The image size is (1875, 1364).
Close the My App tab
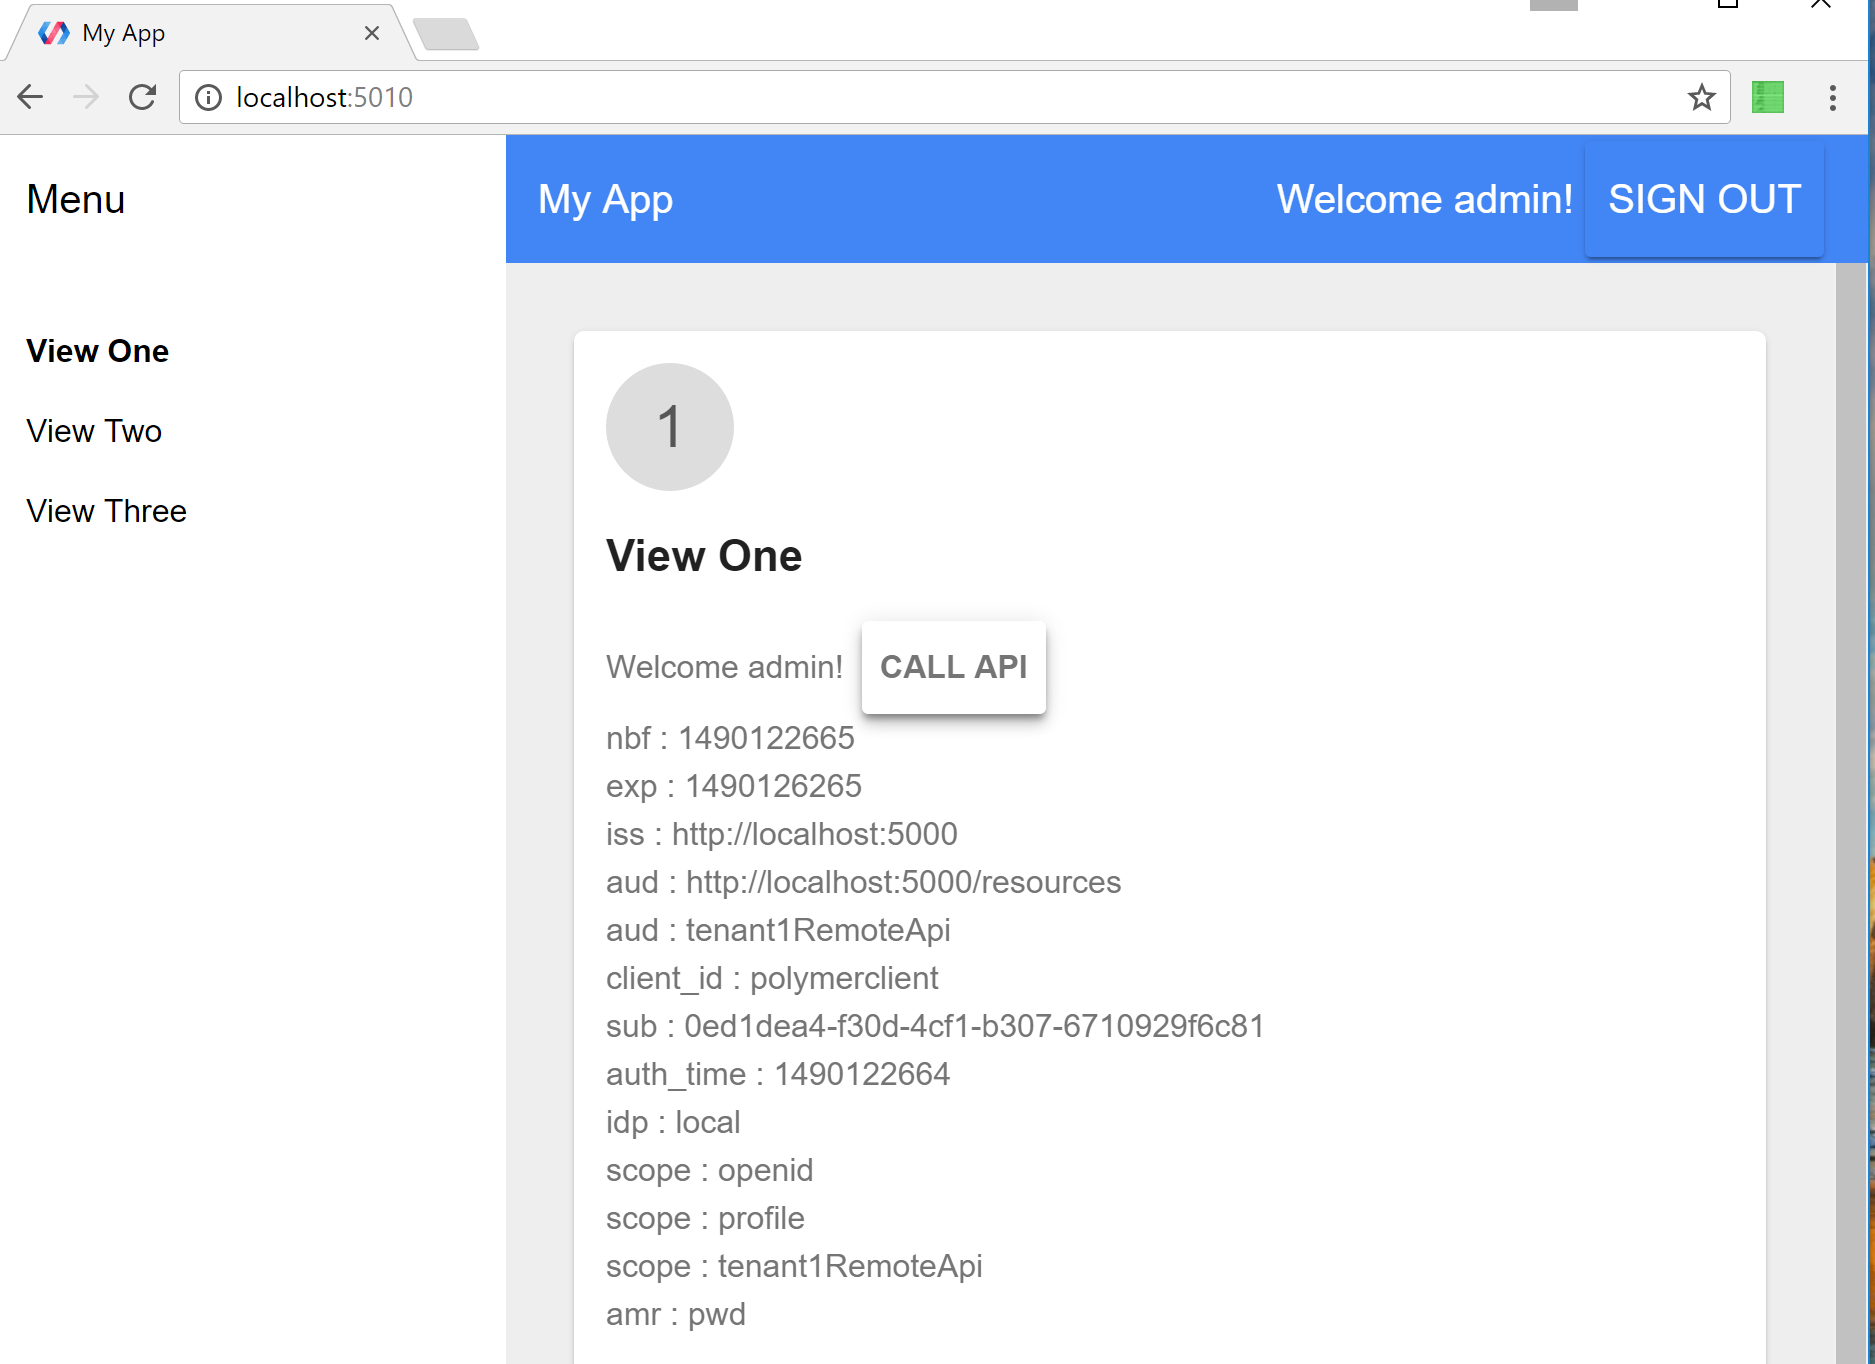pos(372,32)
